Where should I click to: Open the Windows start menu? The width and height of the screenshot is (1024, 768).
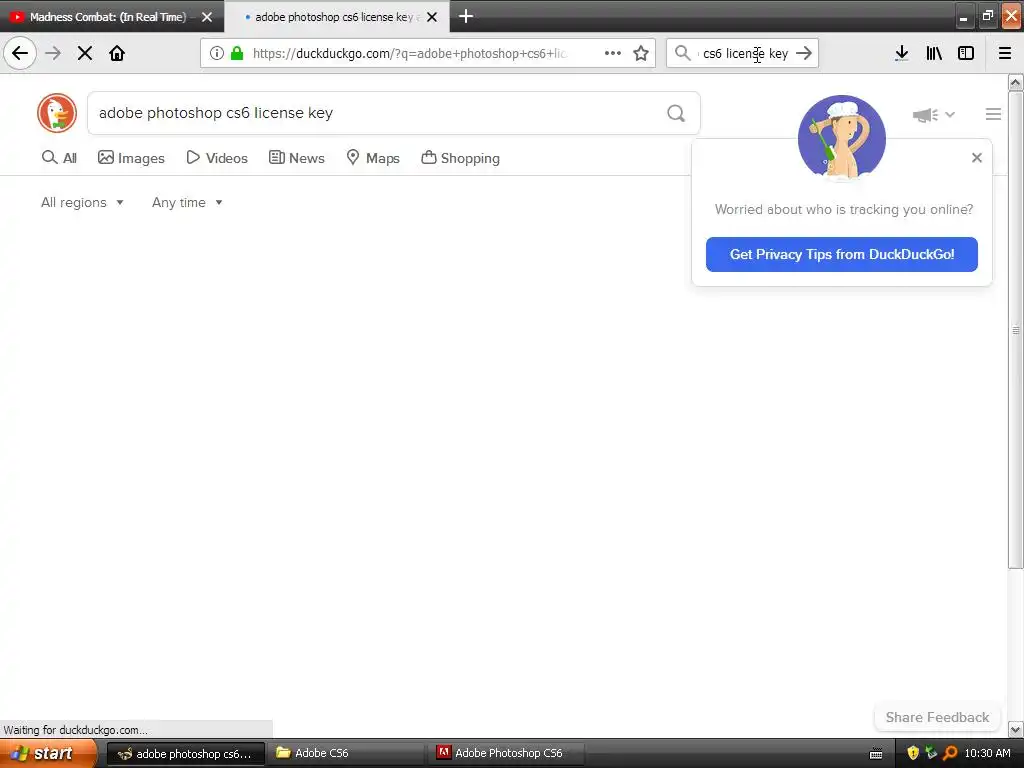coord(47,753)
